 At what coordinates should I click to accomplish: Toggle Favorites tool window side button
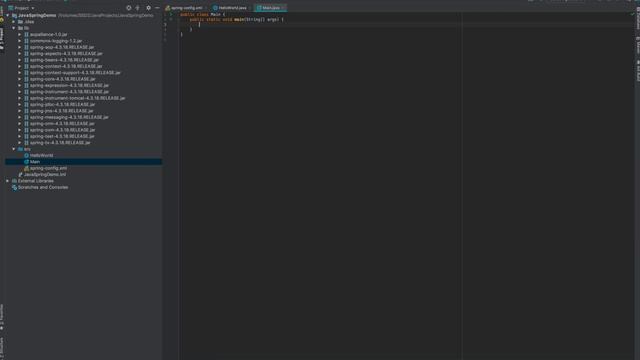pyautogui.click(x=2, y=317)
